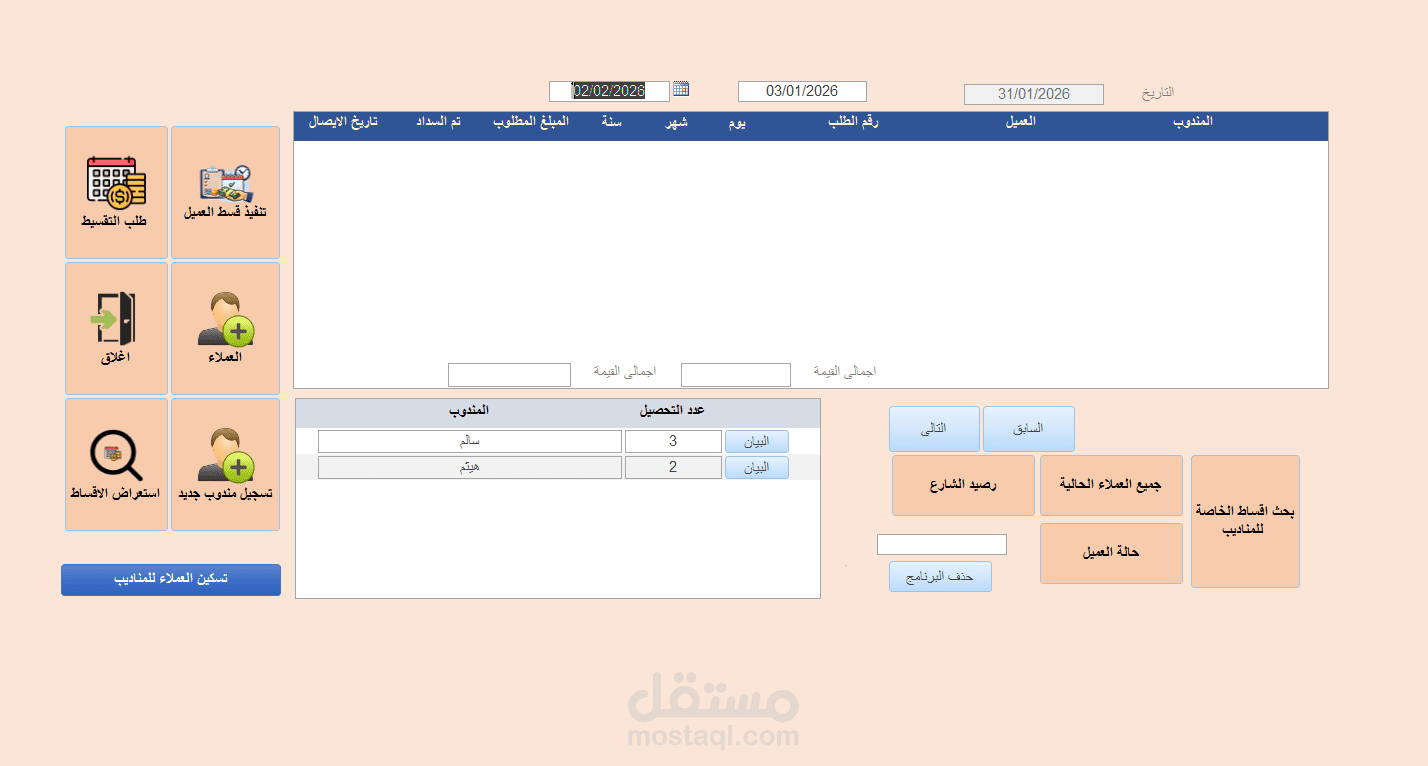The height and width of the screenshot is (766, 1428).
Task: Click بحث اقساط الخاصة للمناديب button
Action: pos(1245,521)
